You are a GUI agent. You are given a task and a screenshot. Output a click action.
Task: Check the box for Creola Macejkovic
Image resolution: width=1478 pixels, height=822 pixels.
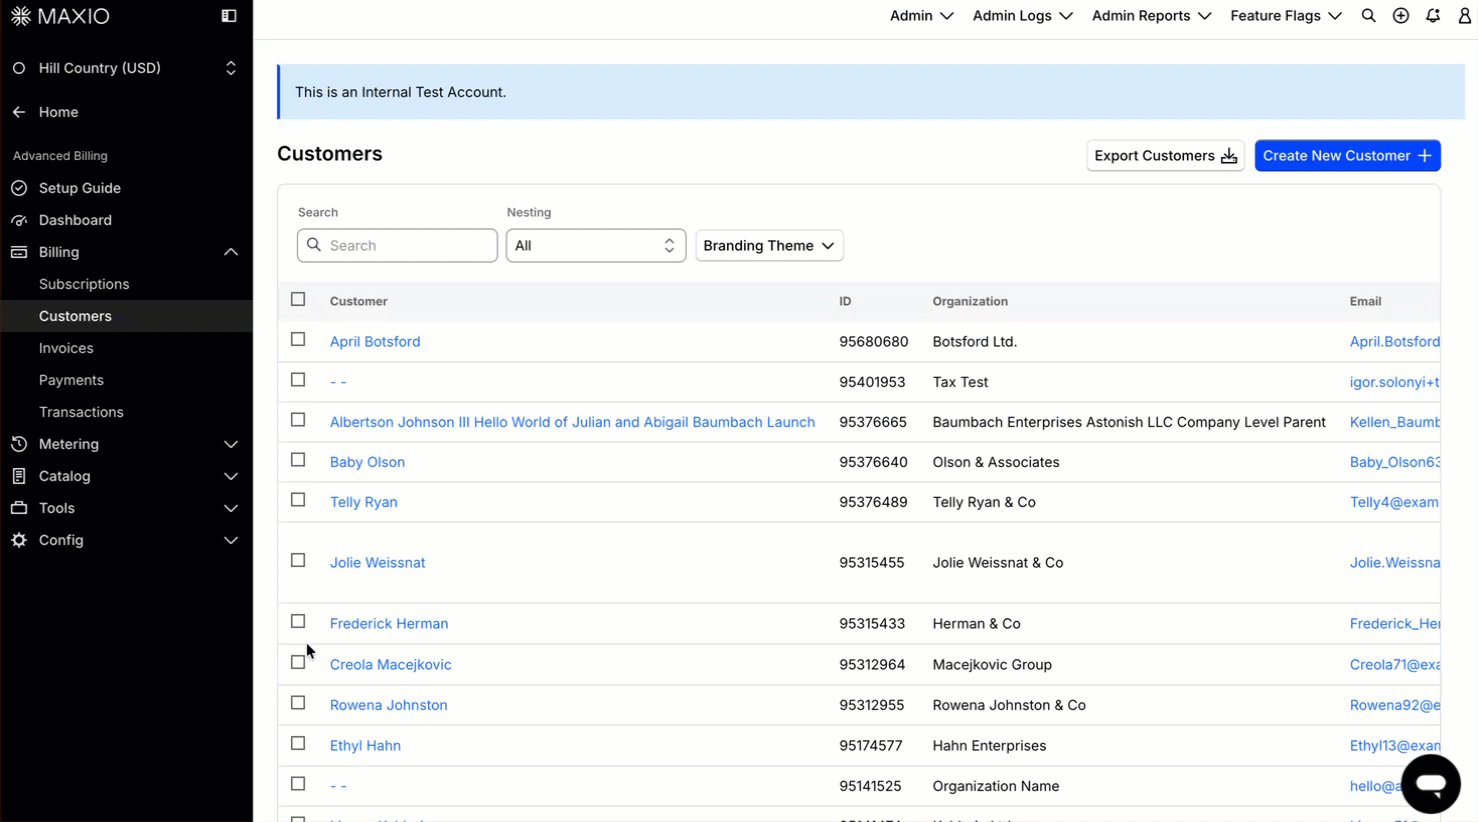pyautogui.click(x=298, y=663)
